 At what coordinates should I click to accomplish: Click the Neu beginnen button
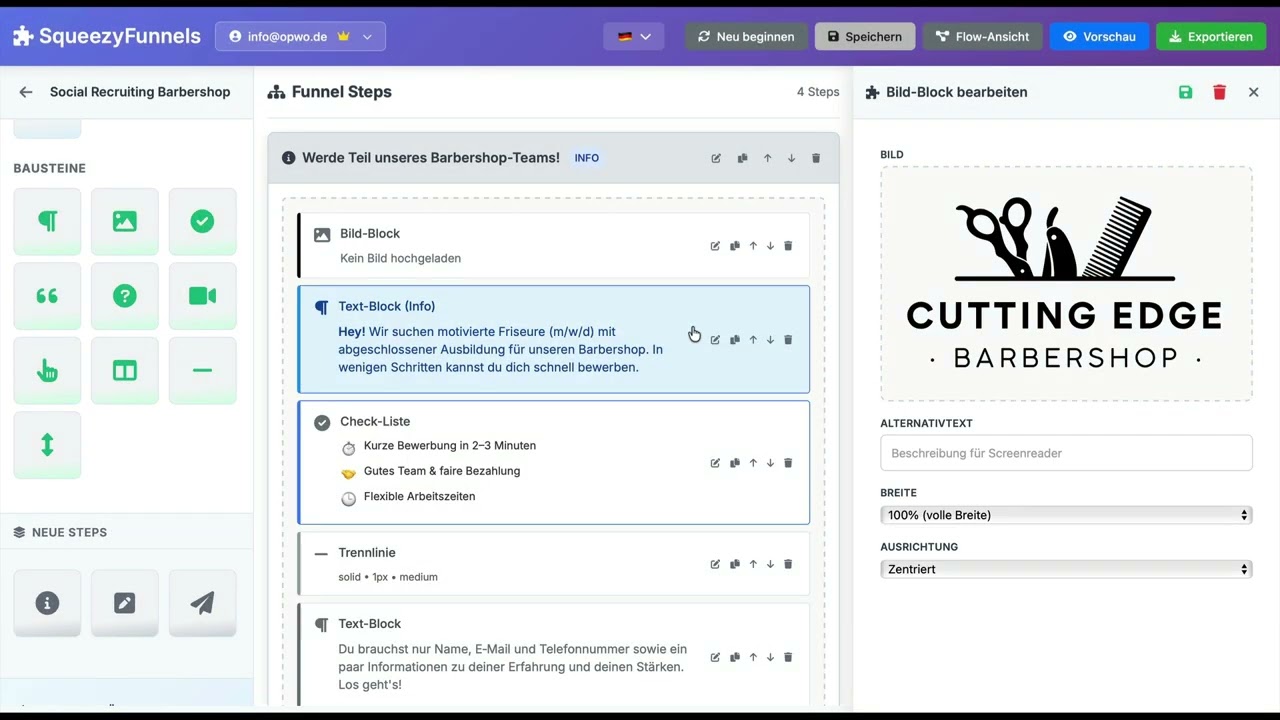click(x=746, y=36)
